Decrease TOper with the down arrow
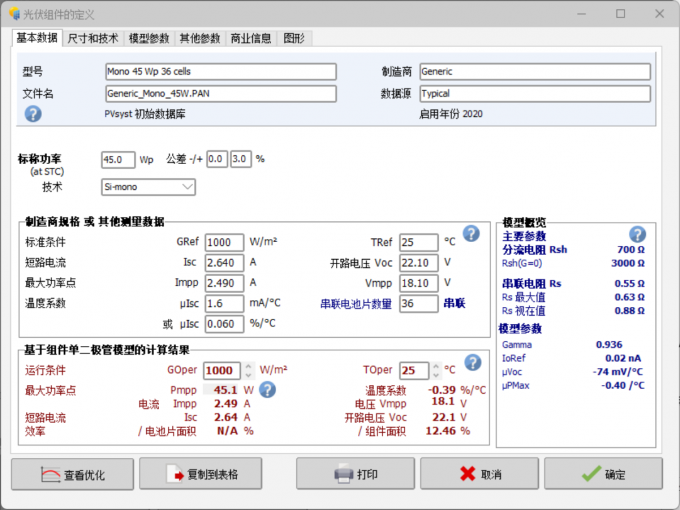The width and height of the screenshot is (680, 510). point(436,375)
